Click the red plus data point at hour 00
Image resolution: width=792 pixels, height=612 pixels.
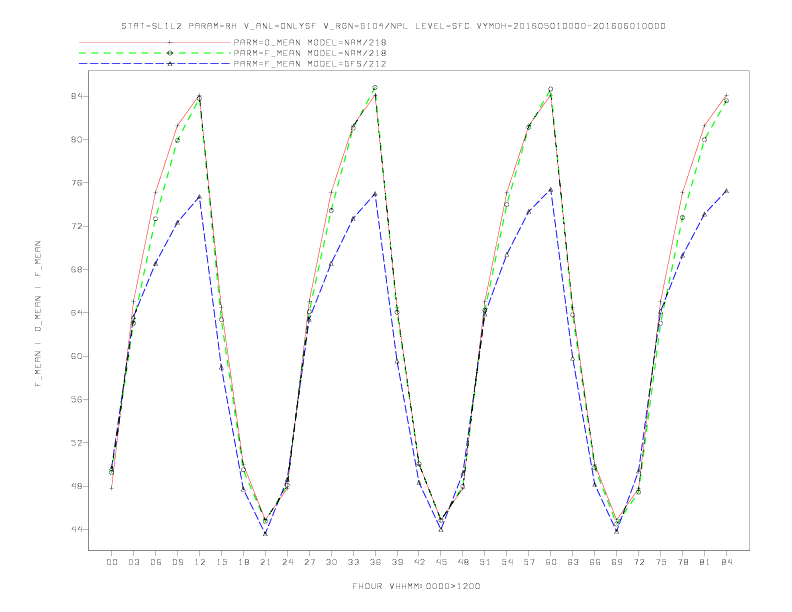112,488
